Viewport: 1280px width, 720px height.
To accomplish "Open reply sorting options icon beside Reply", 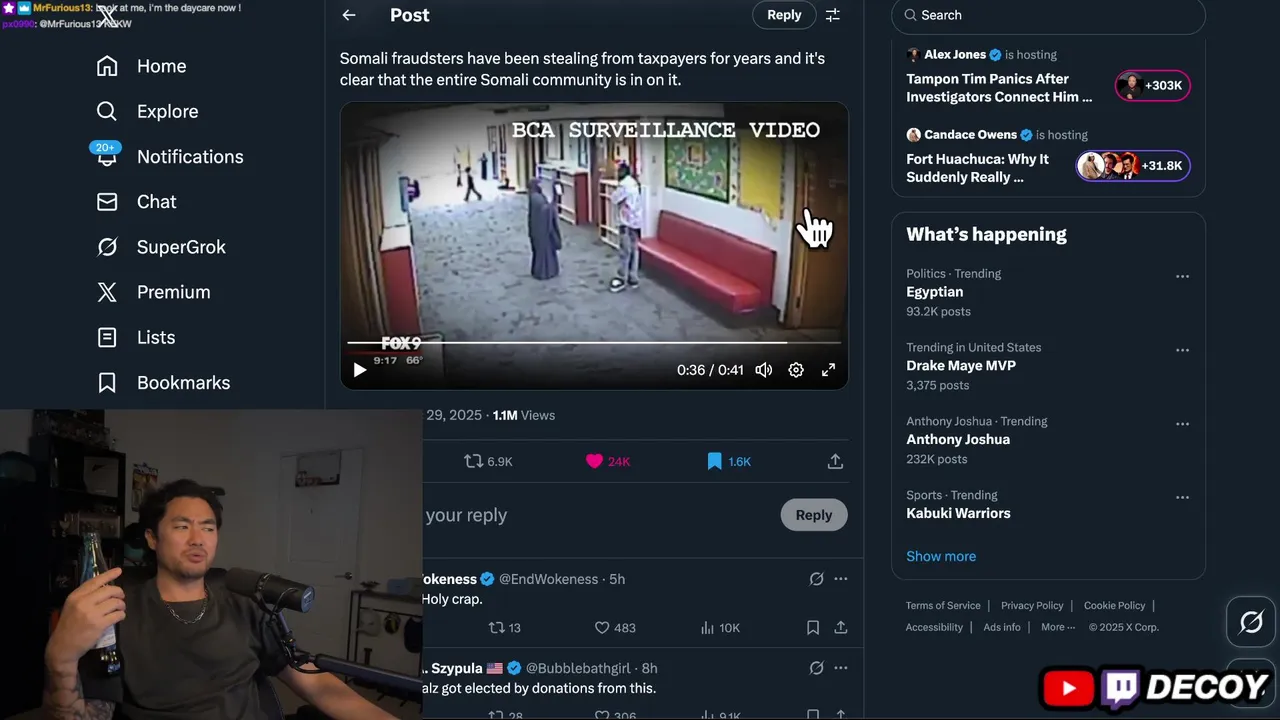I will [832, 15].
